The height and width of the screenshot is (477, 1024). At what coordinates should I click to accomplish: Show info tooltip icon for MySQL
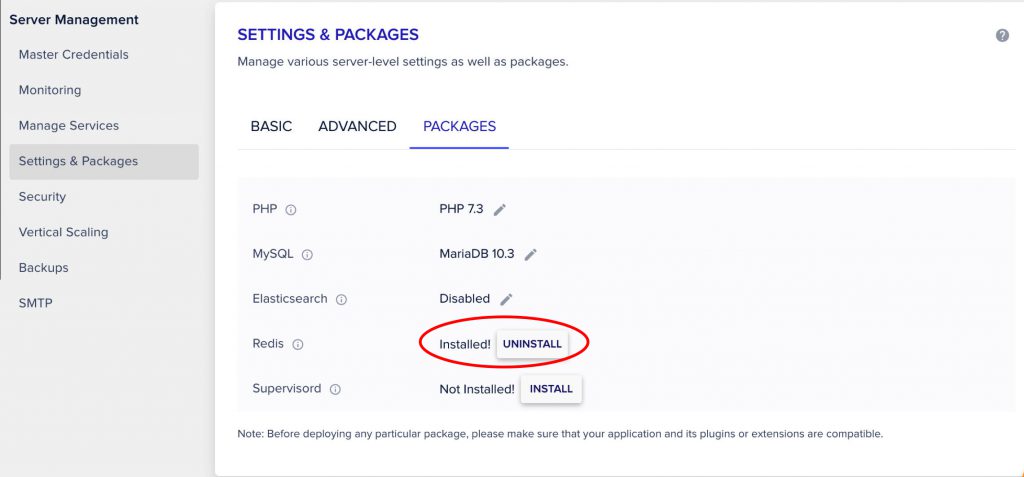(307, 255)
